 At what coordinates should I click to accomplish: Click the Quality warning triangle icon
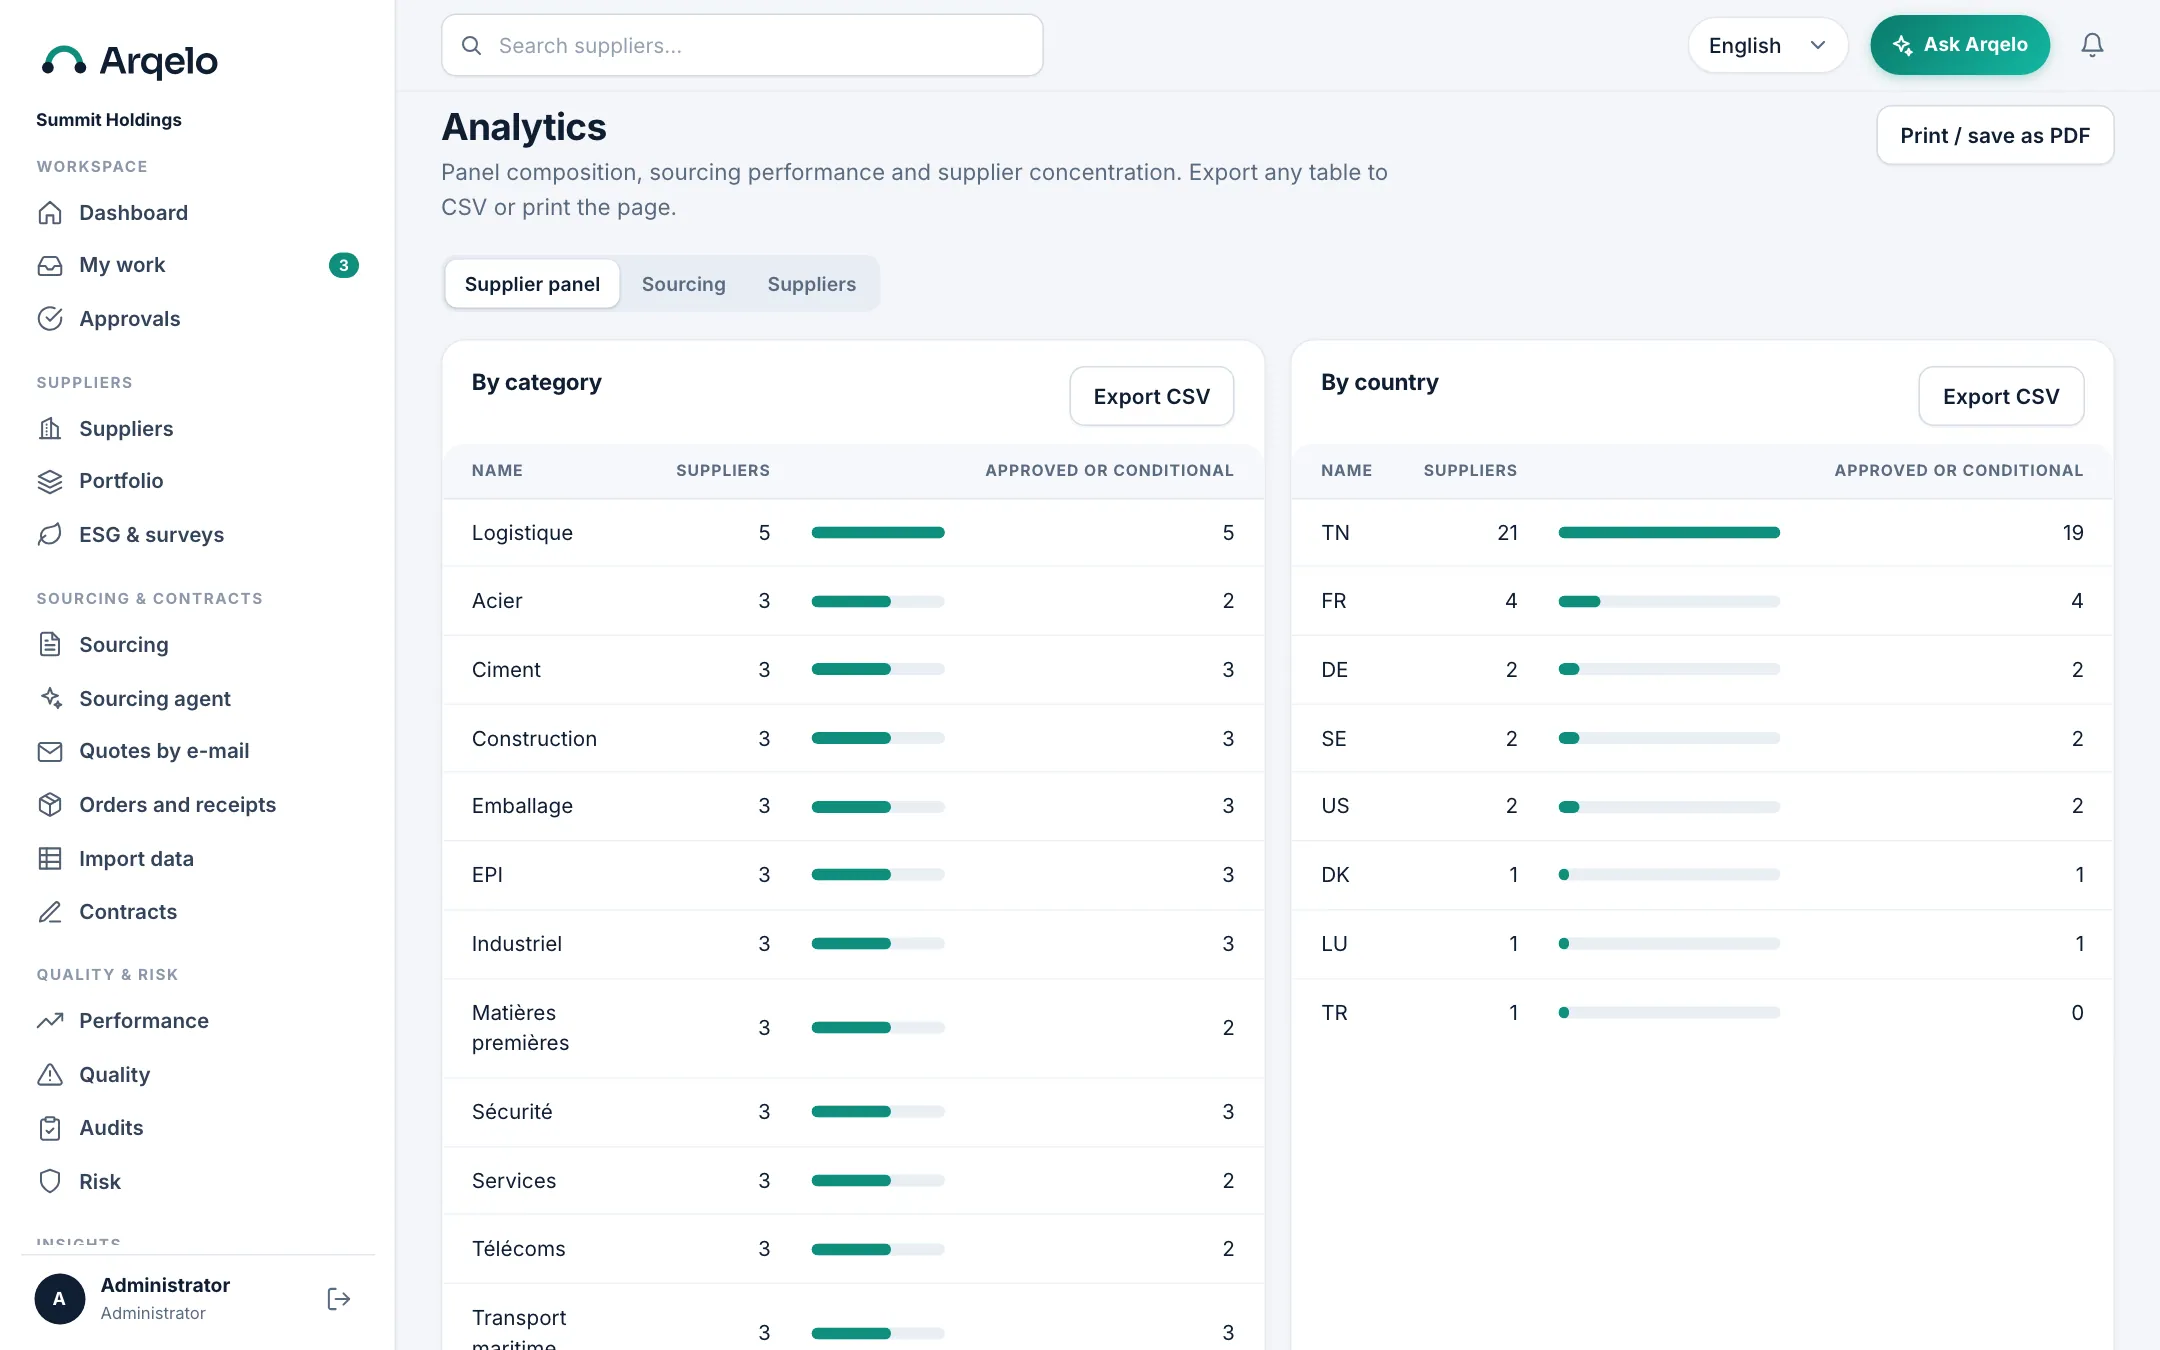click(x=50, y=1075)
